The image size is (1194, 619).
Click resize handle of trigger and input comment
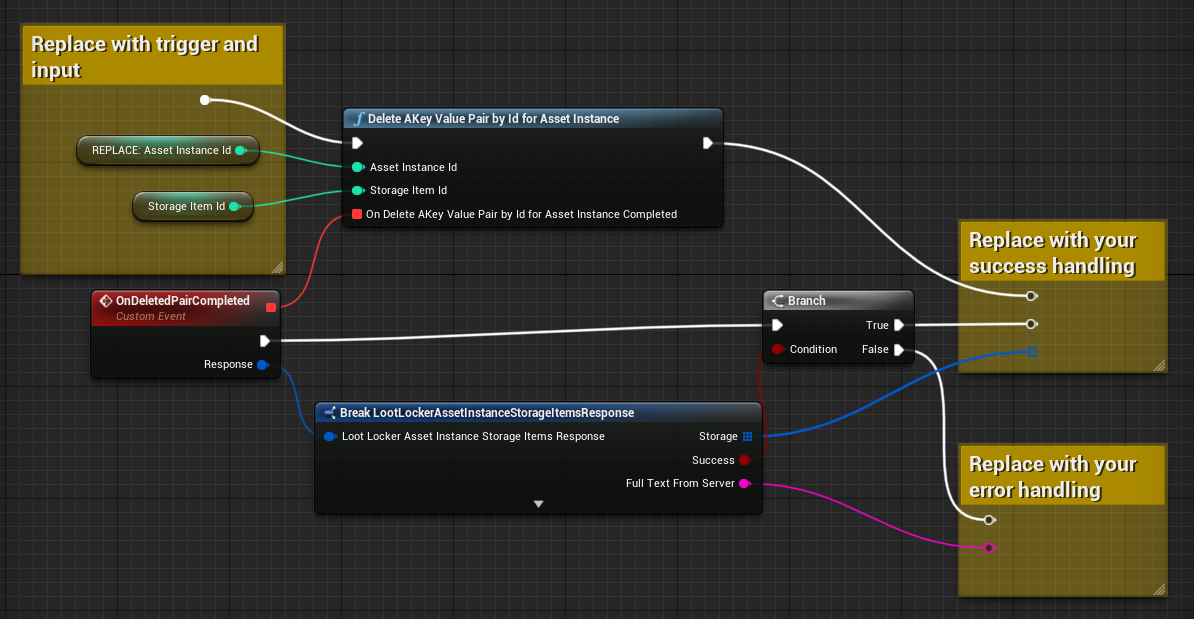click(277, 267)
